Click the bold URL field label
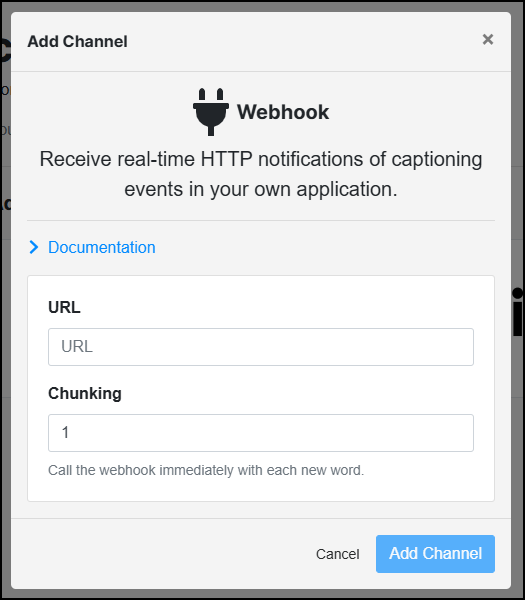This screenshot has height=600, width=525. (64, 307)
